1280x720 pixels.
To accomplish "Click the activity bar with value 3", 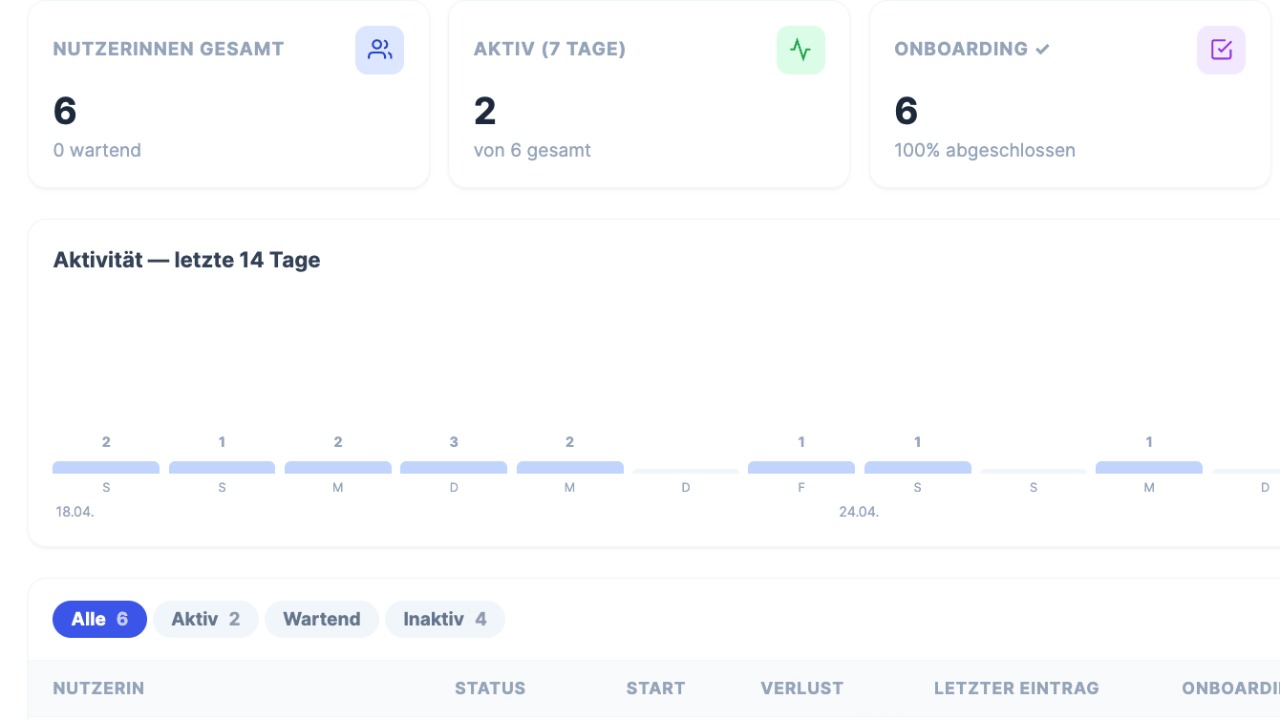I will tap(454, 467).
